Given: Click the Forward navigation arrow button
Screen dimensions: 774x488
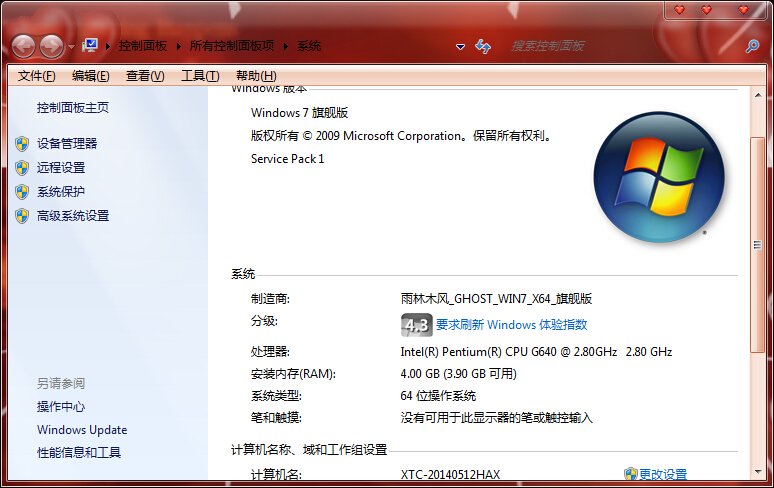Looking at the screenshot, I should 51,46.
